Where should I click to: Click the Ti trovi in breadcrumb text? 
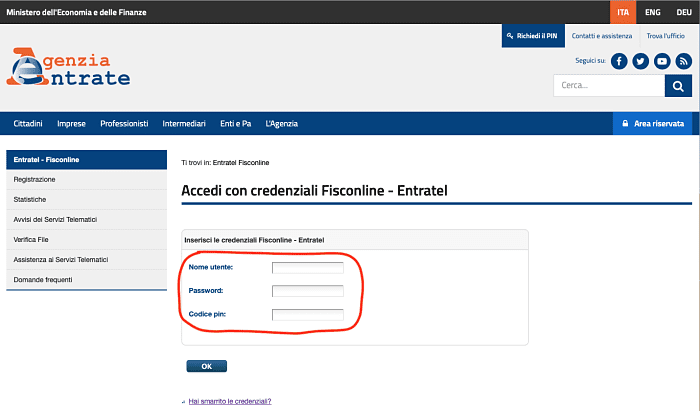[x=225, y=163]
